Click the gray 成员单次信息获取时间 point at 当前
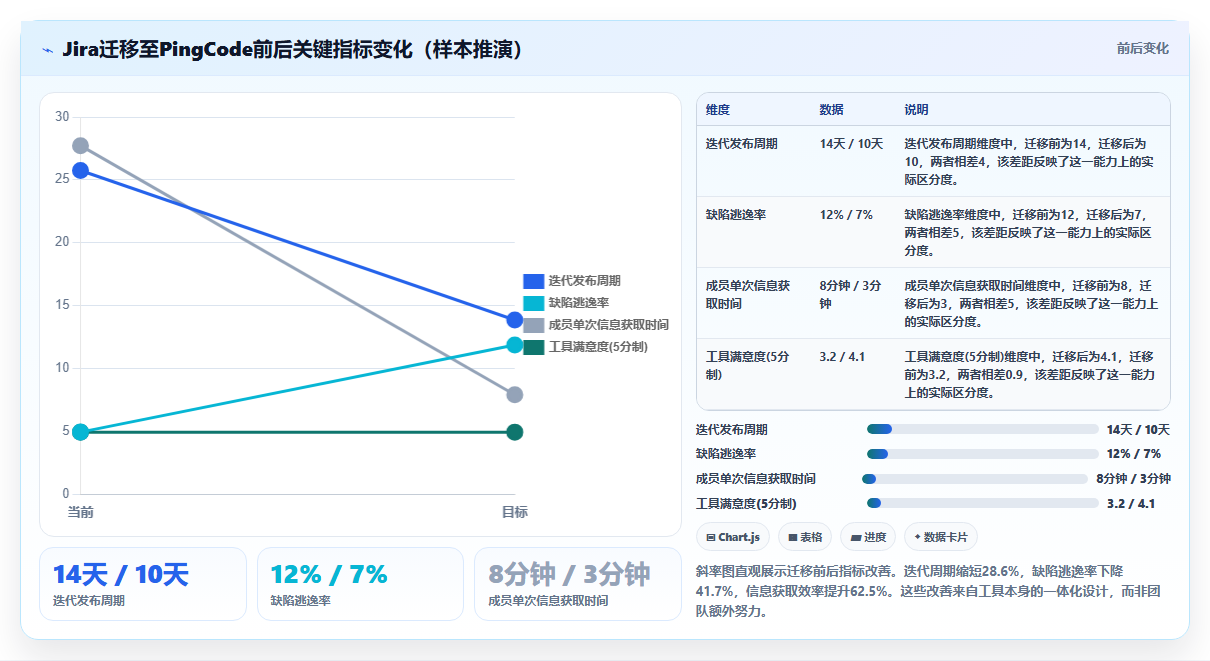 (x=81, y=146)
